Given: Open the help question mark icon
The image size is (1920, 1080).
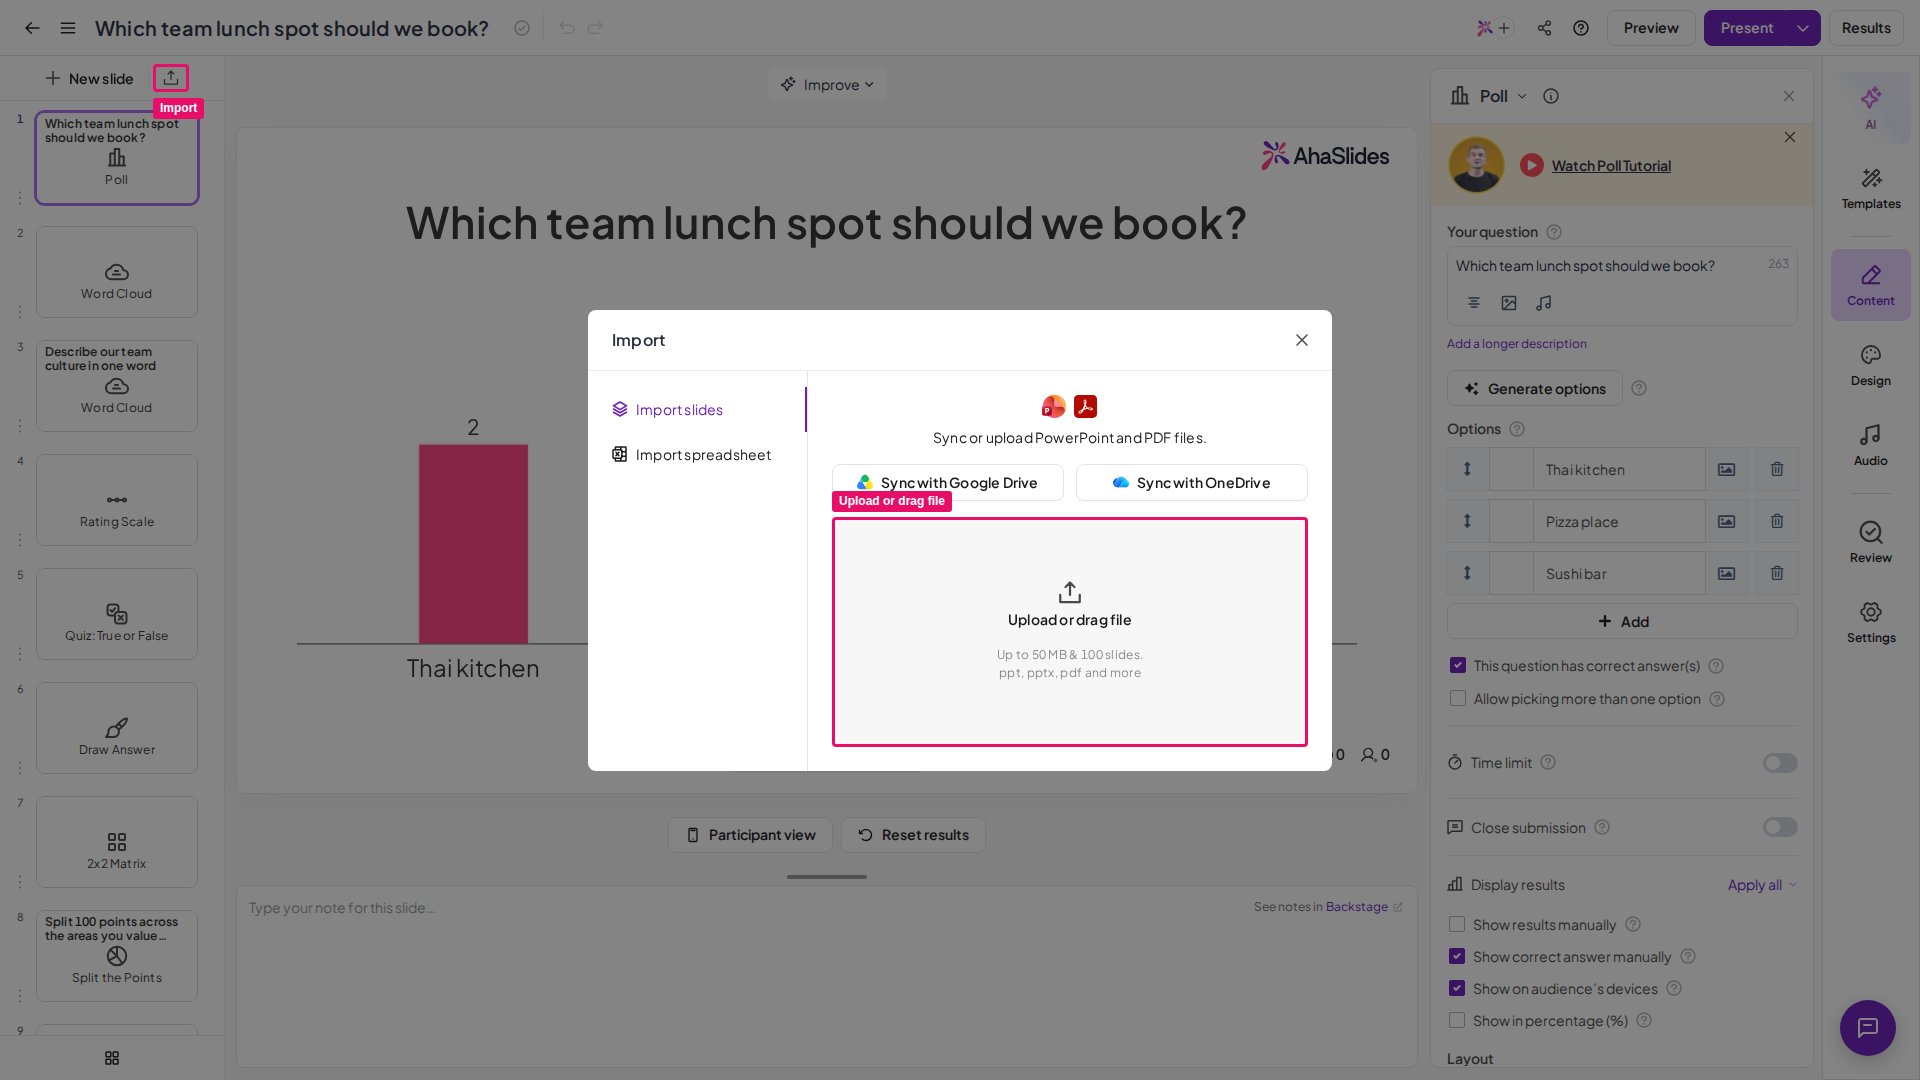Looking at the screenshot, I should pyautogui.click(x=1581, y=28).
